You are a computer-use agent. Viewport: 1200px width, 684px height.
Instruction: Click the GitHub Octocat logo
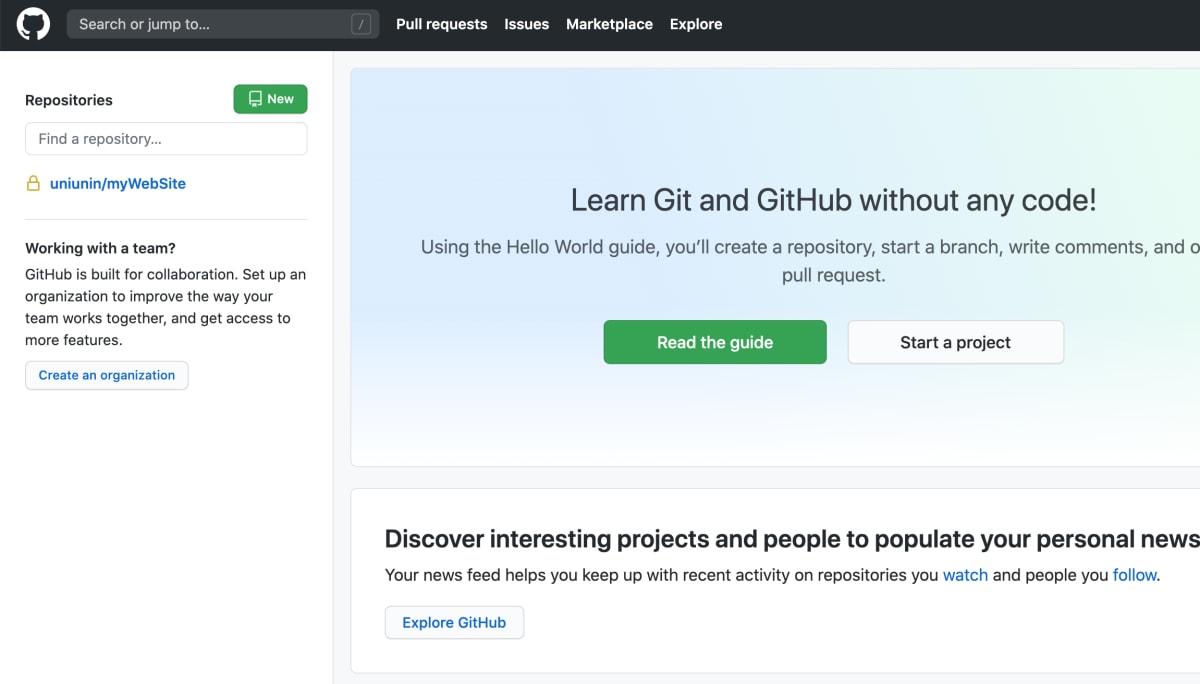coord(33,24)
